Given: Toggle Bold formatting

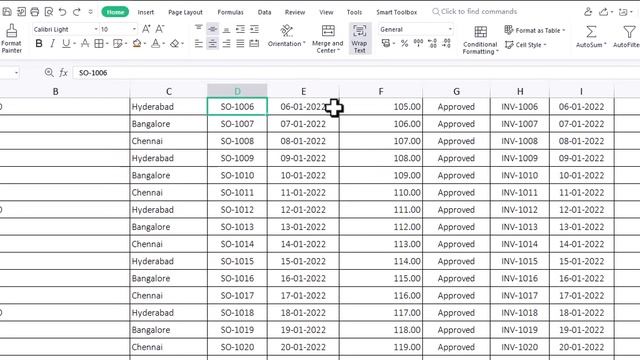Looking at the screenshot, I should tap(39, 43).
